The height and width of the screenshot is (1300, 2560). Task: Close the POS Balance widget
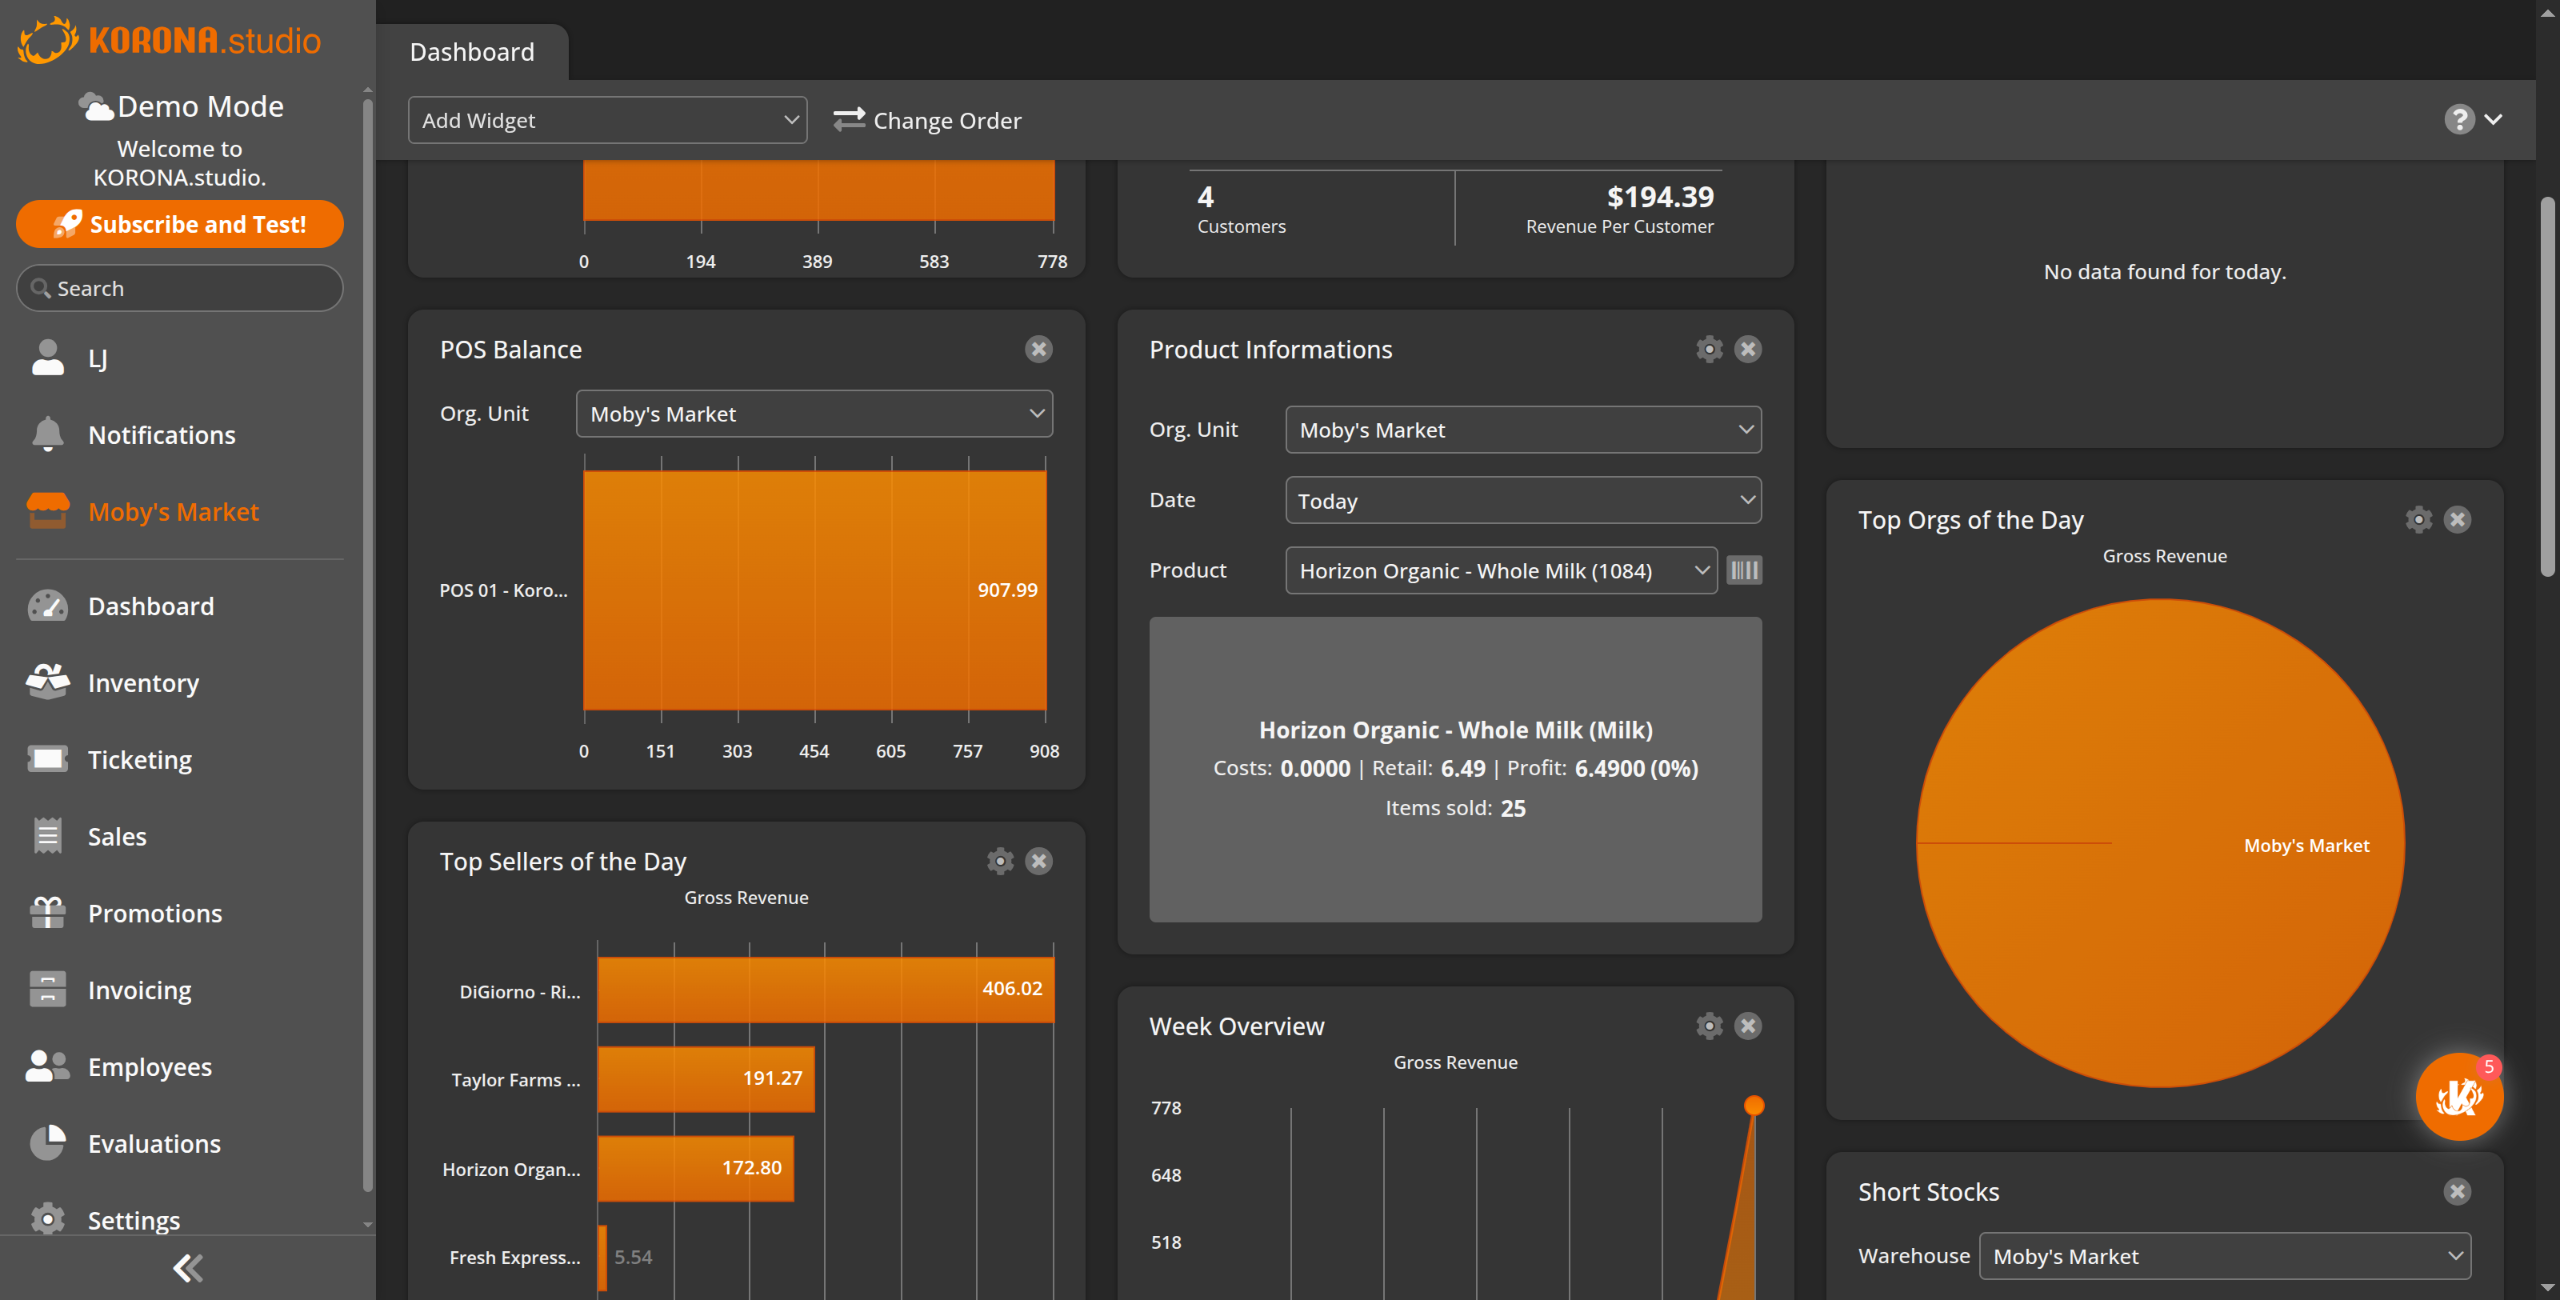(x=1039, y=349)
